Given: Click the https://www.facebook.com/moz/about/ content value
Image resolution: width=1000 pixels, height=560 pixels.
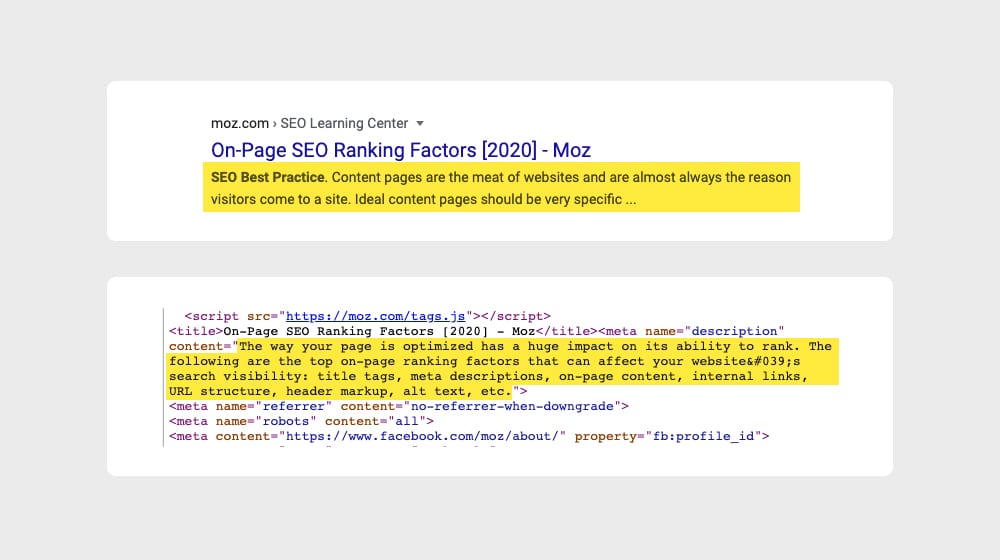Looking at the screenshot, I should pyautogui.click(x=422, y=436).
